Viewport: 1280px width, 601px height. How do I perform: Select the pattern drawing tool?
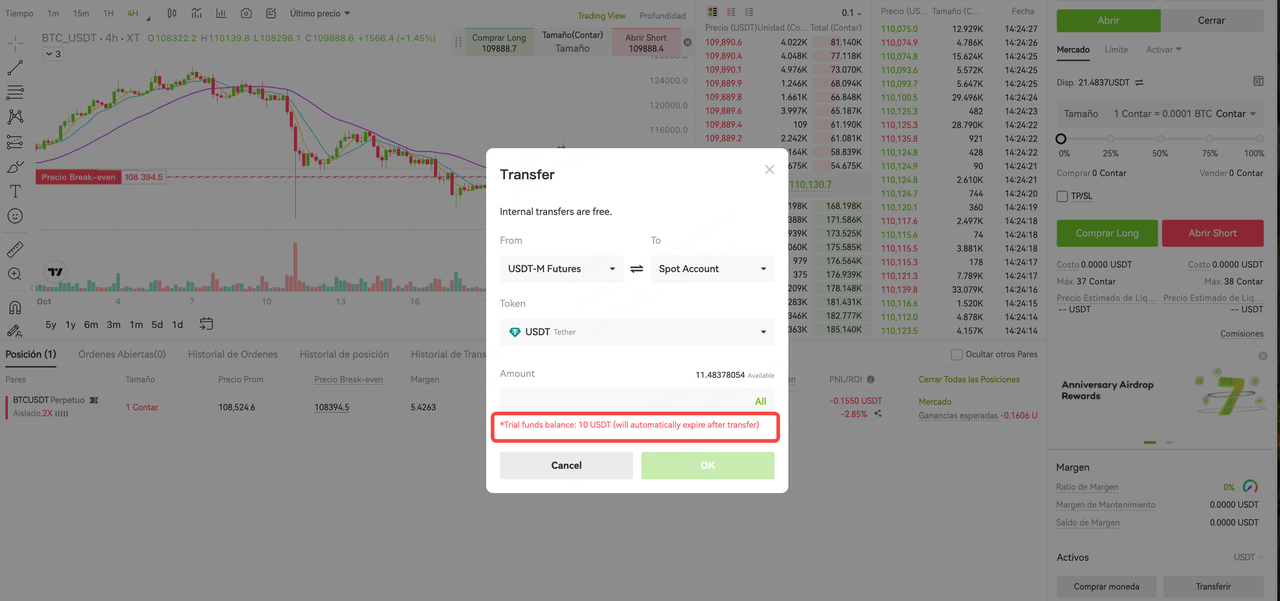coord(15,117)
